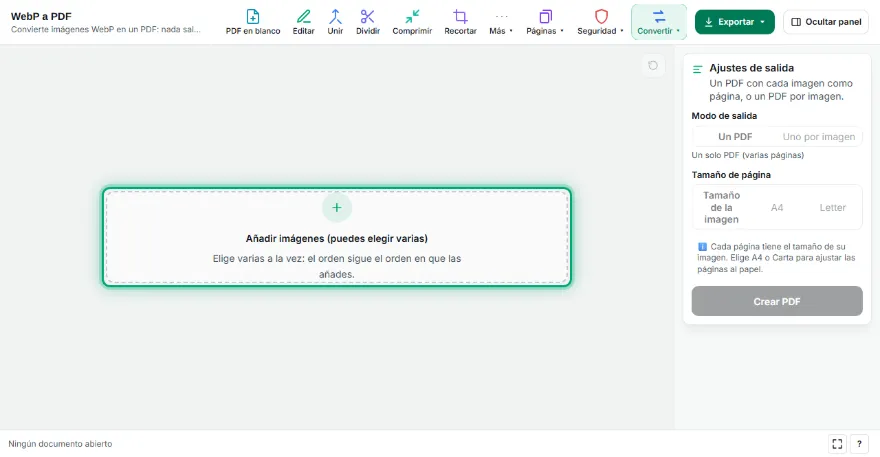Open the Exportar dropdown button
This screenshot has height=457, width=880.
735,22
